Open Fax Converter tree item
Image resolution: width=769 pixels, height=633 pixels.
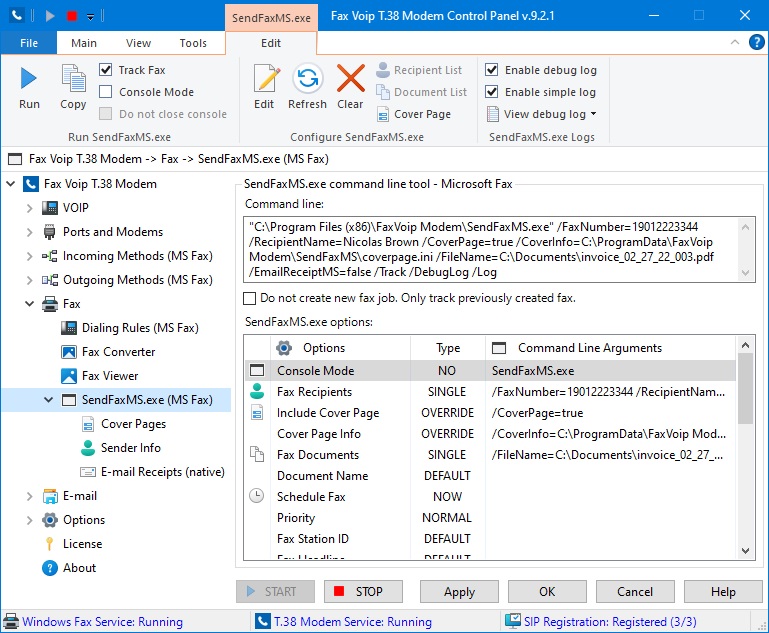pos(118,352)
